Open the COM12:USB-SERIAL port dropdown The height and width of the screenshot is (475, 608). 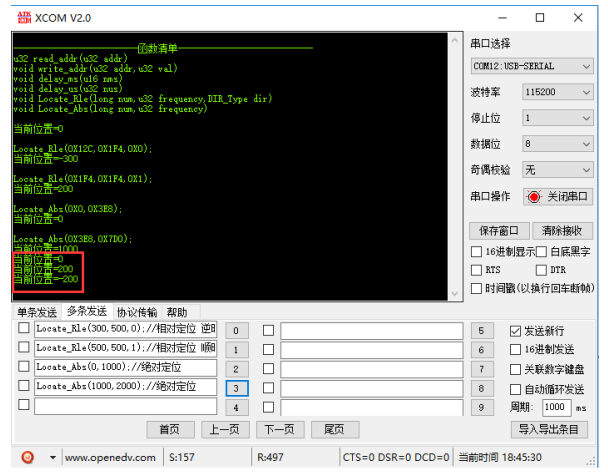pyautogui.click(x=532, y=66)
